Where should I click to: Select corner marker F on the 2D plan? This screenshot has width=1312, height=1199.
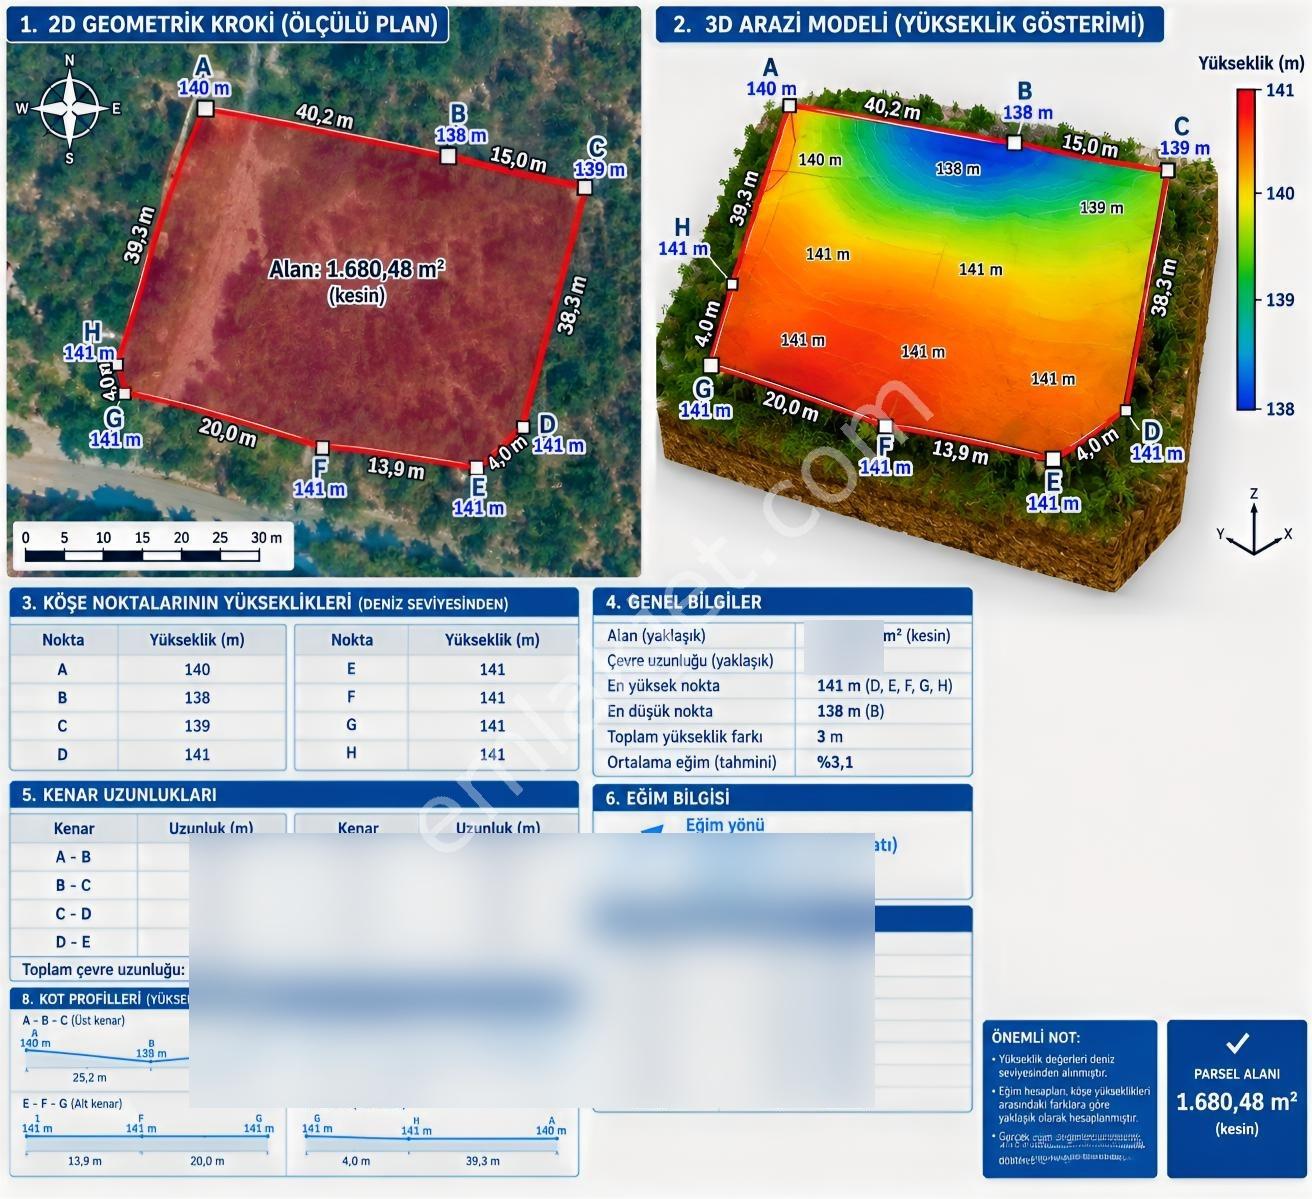click(x=322, y=447)
